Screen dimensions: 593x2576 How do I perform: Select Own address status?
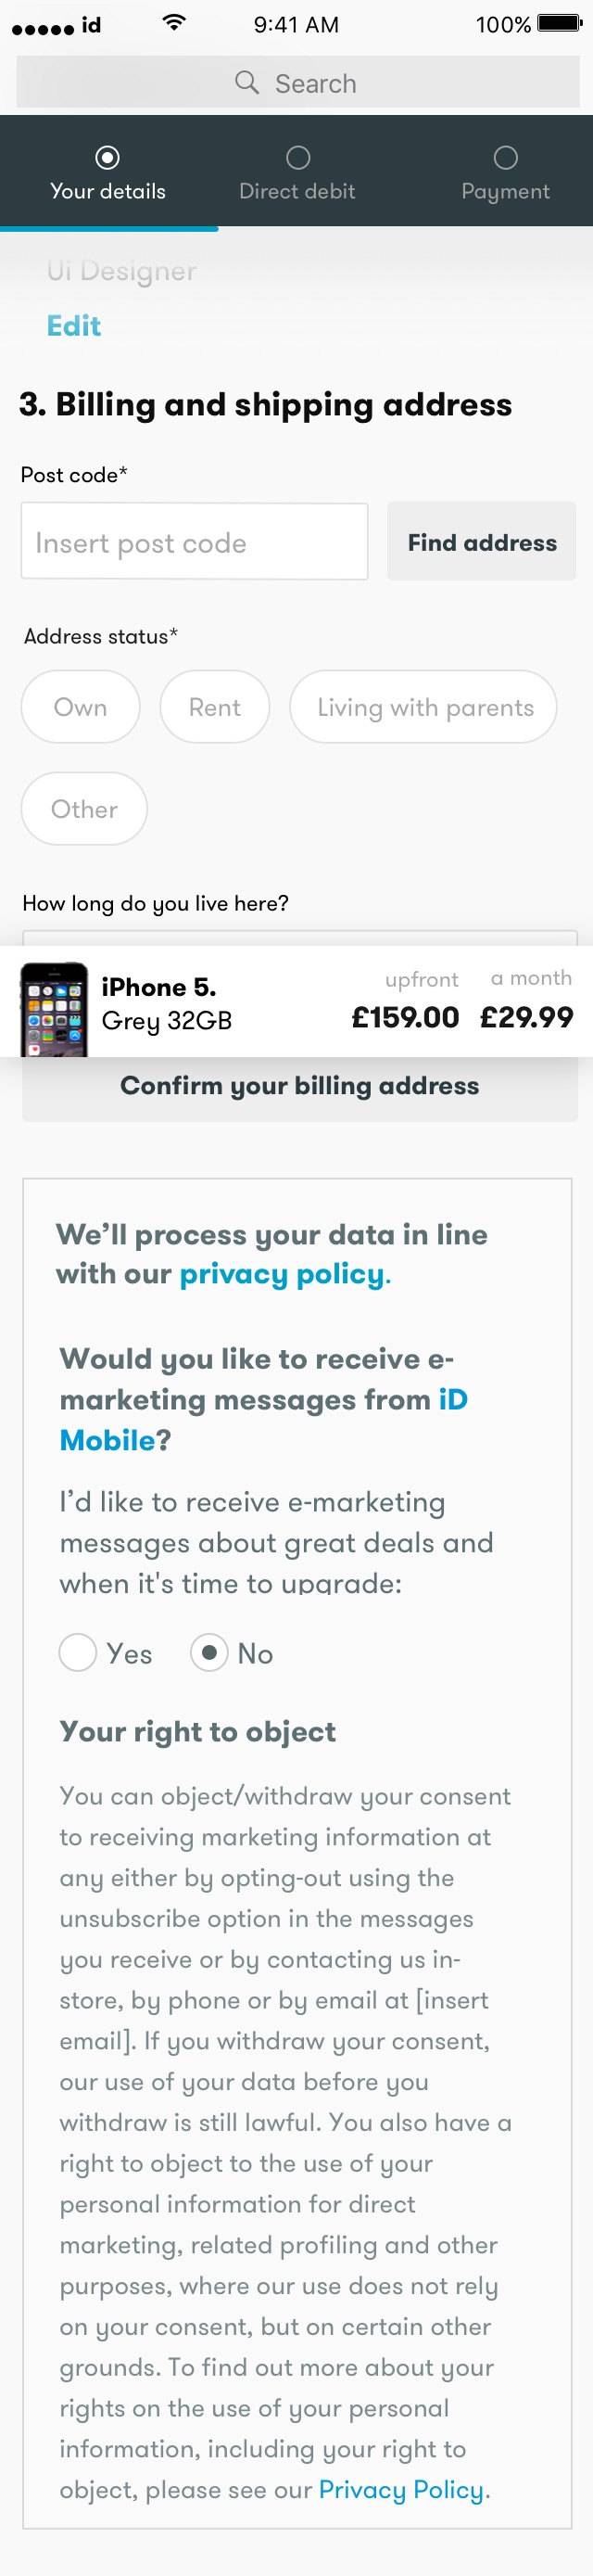click(x=80, y=707)
